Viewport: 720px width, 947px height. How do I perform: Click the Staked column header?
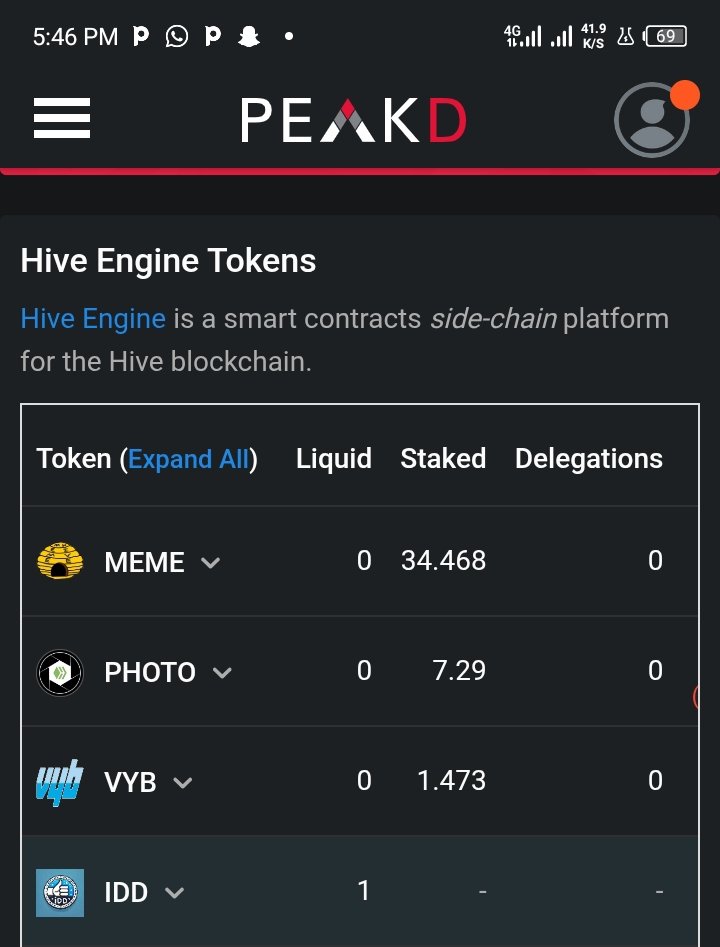point(443,458)
